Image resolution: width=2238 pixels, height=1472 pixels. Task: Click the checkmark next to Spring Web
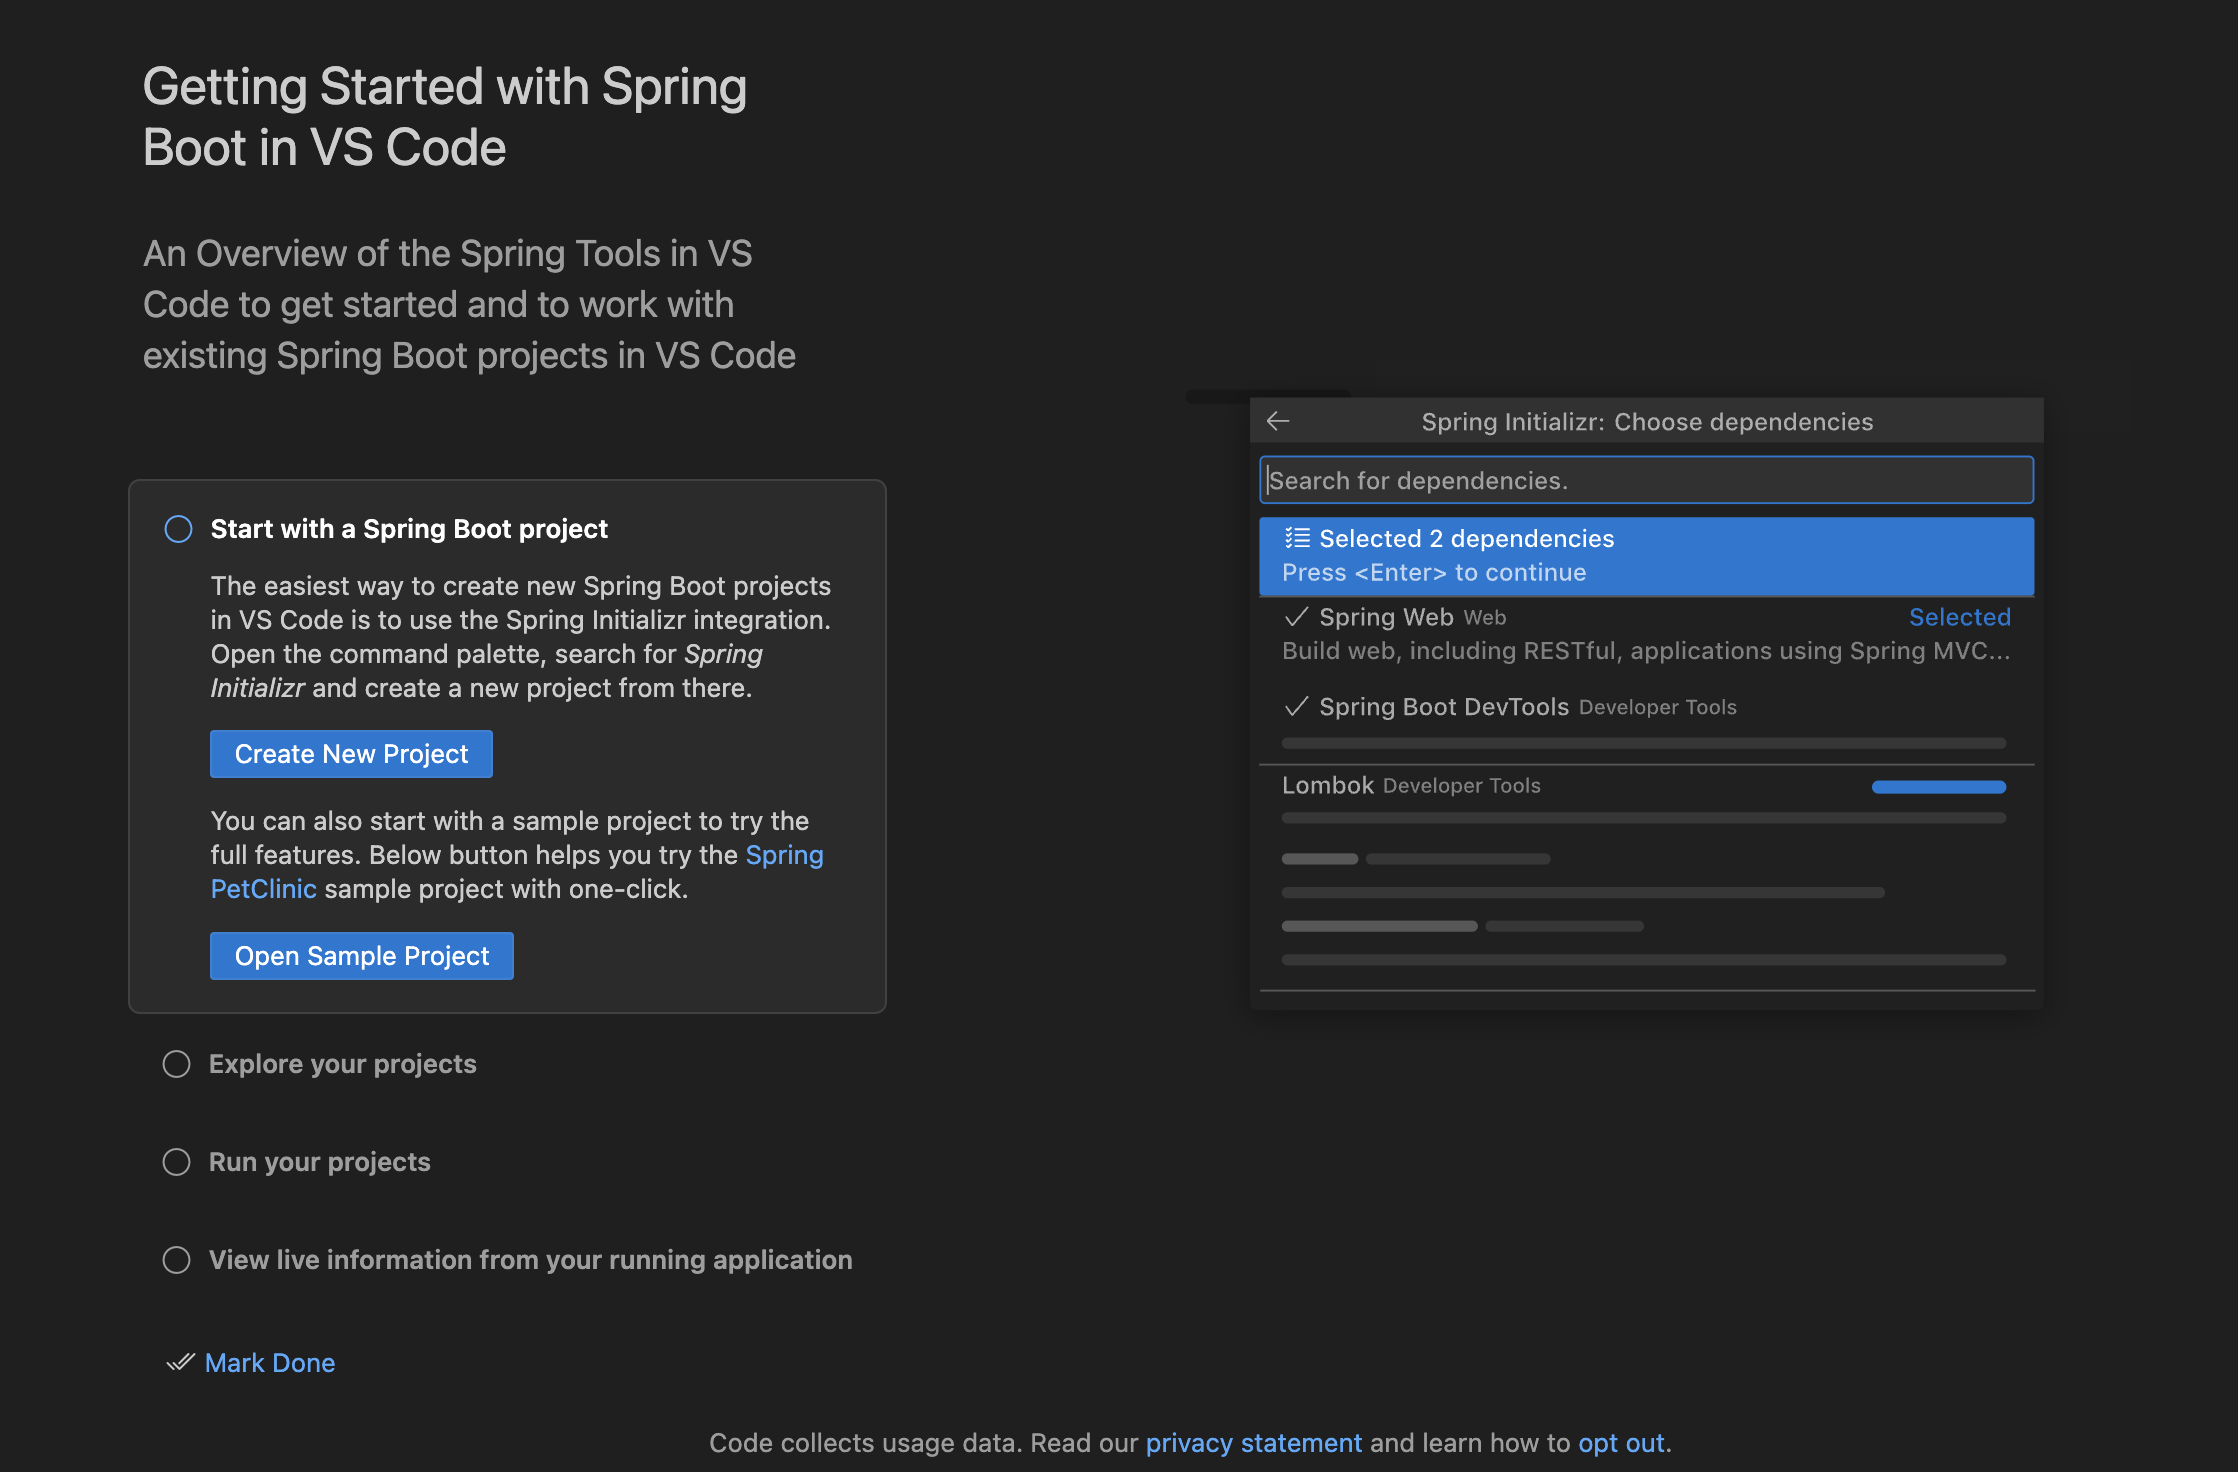[x=1296, y=617]
